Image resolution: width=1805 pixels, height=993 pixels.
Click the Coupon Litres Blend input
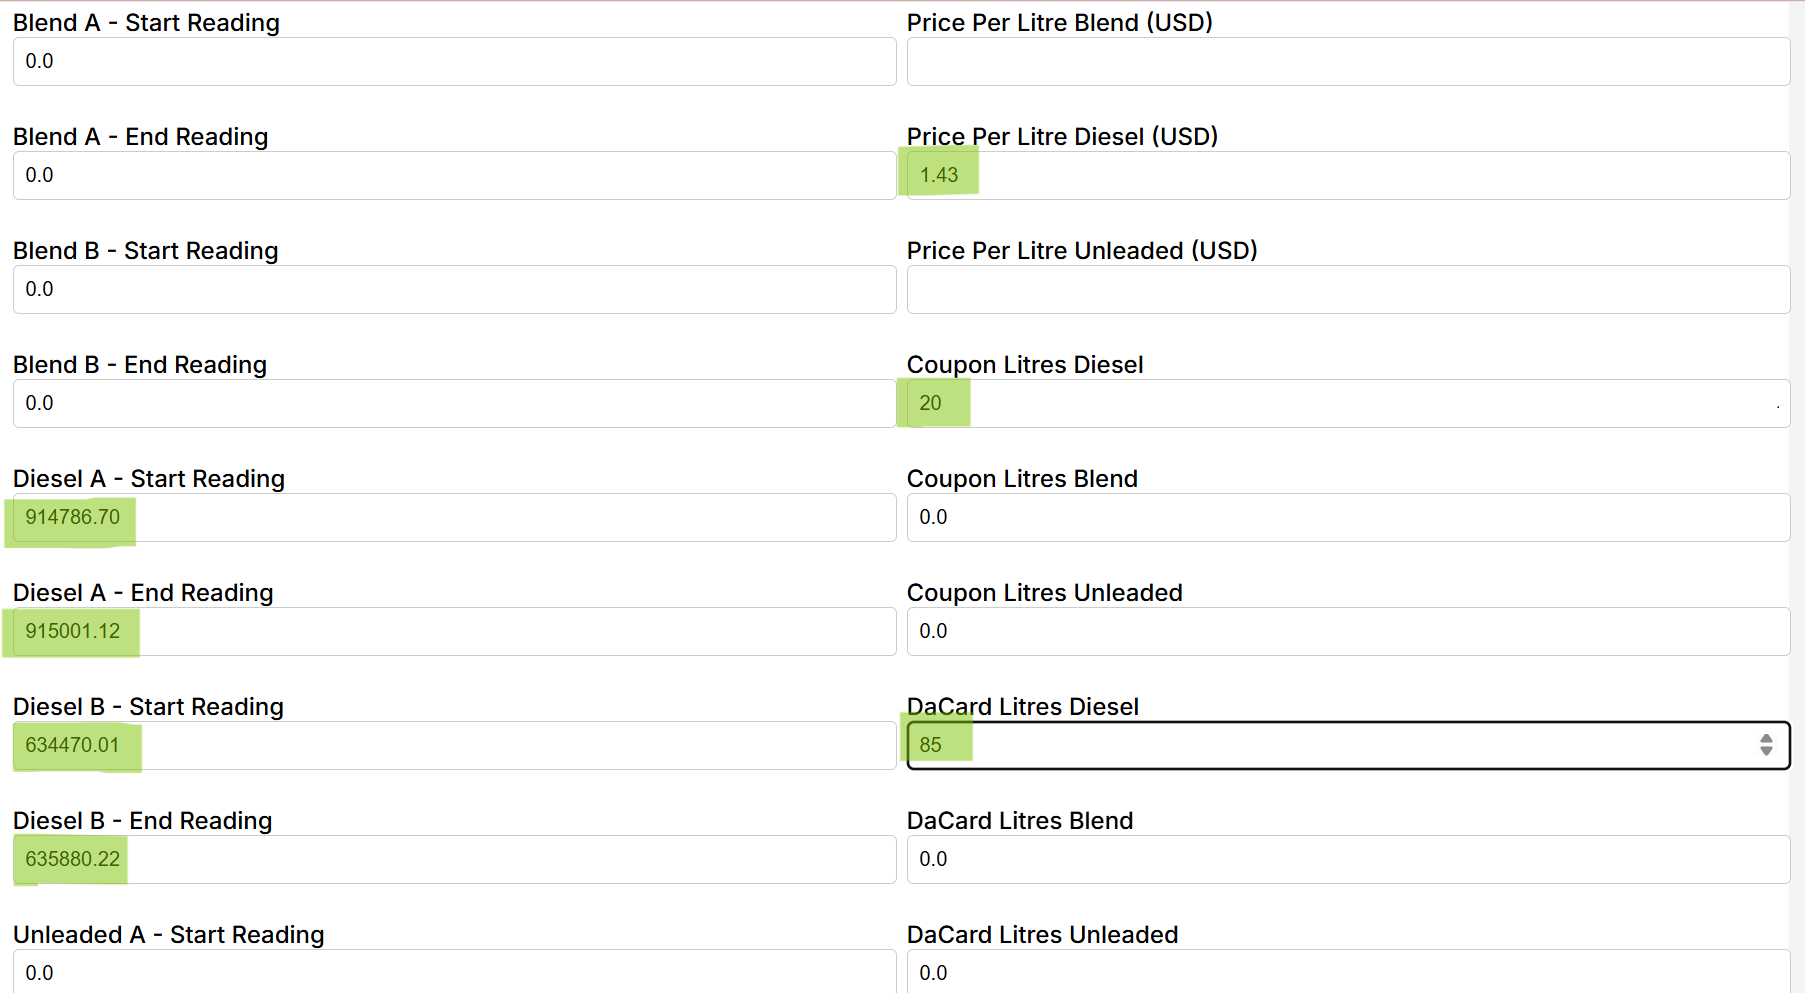tap(1348, 518)
